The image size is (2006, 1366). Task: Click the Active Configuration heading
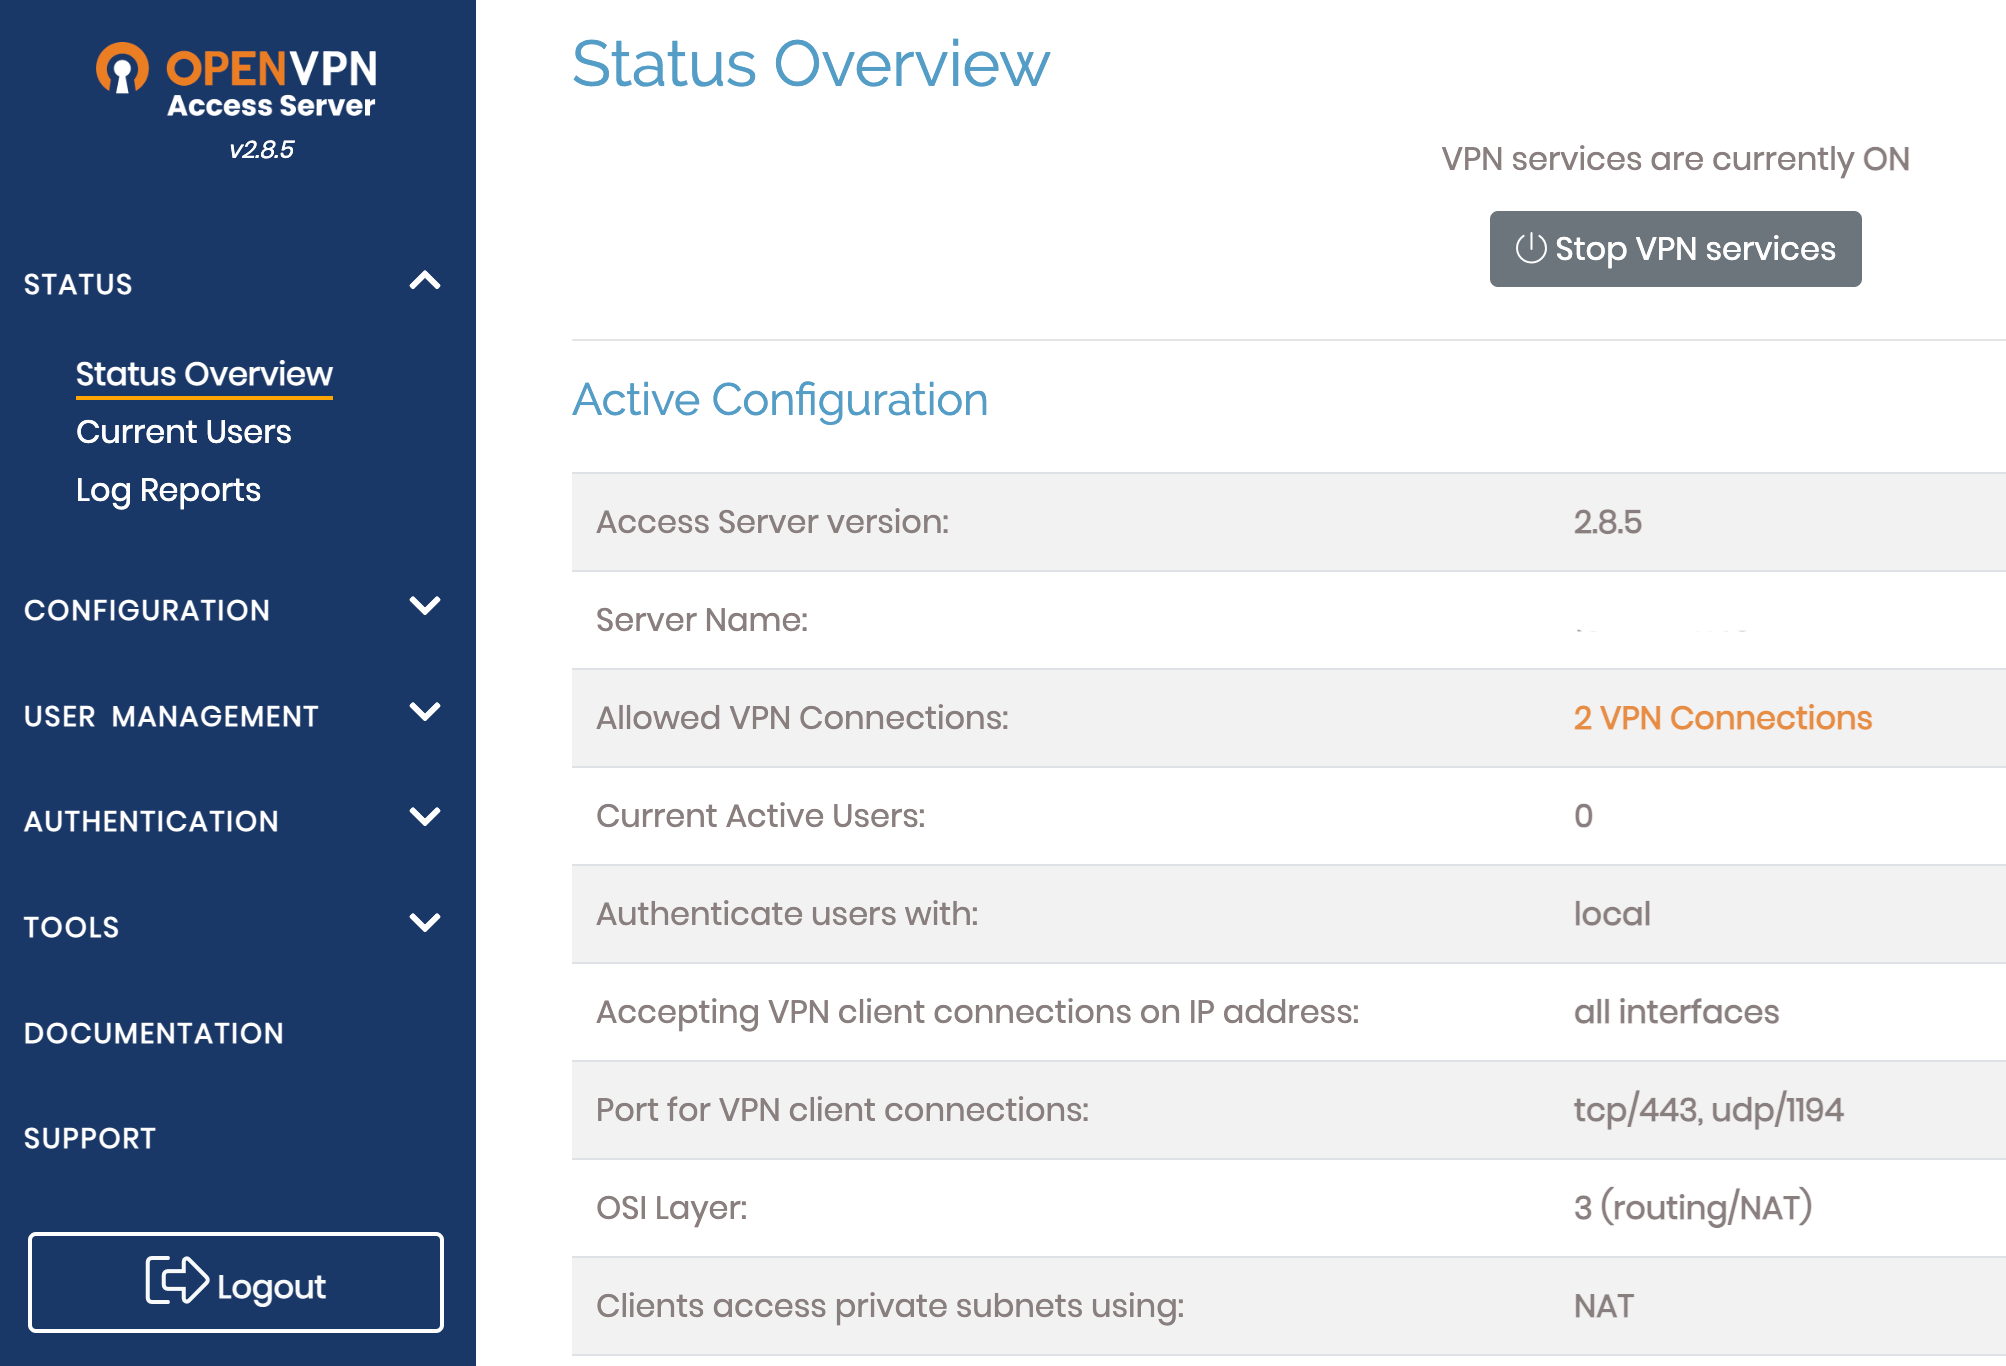(x=779, y=399)
